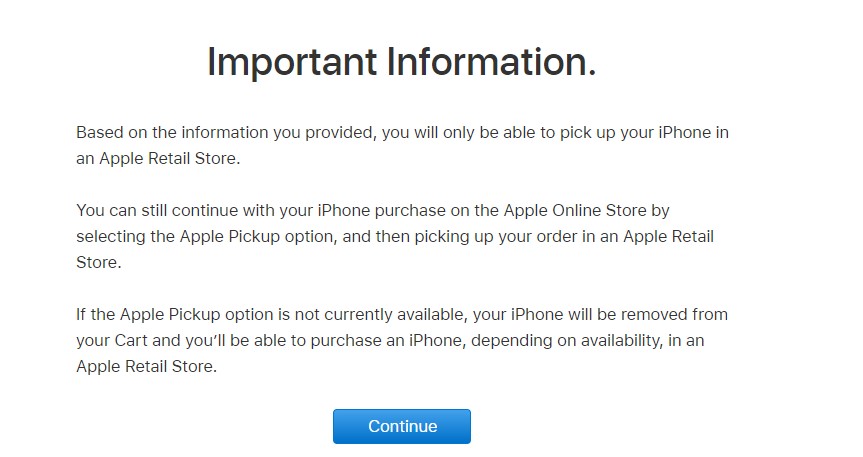Click the words "depending on availability"
This screenshot has width=863, height=457.
[565, 341]
